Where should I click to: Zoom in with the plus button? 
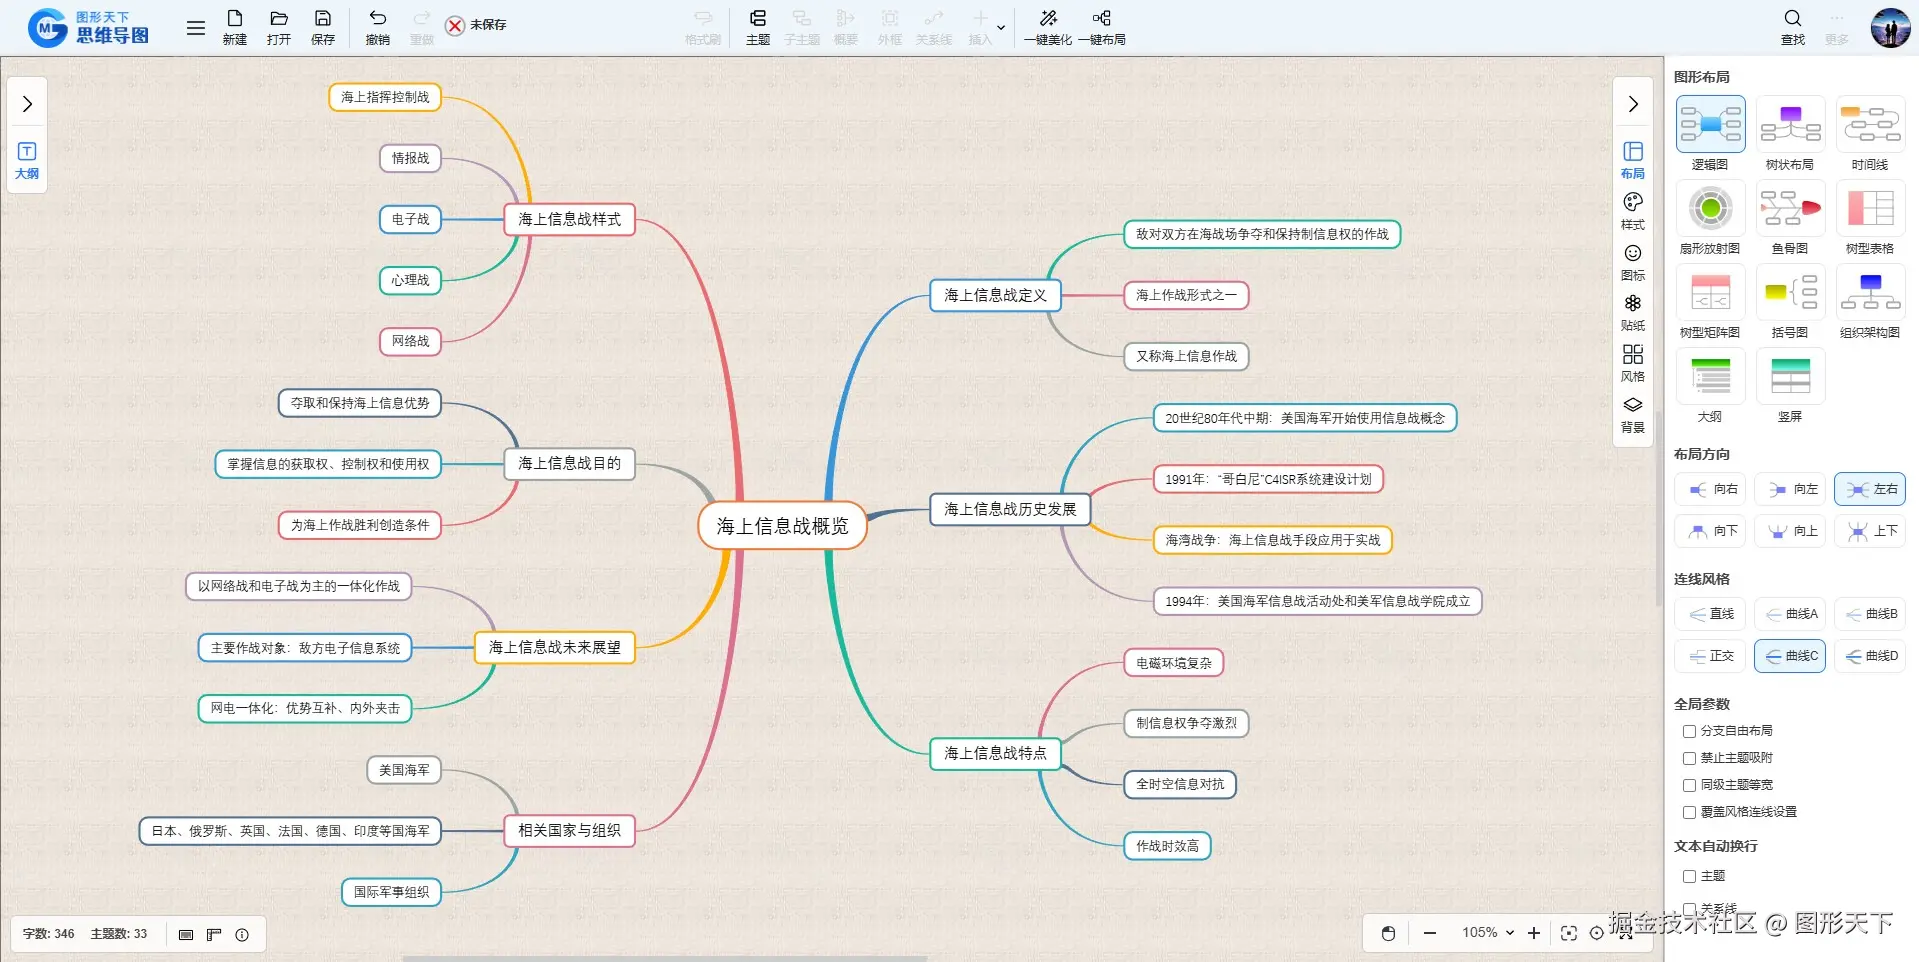tap(1534, 933)
